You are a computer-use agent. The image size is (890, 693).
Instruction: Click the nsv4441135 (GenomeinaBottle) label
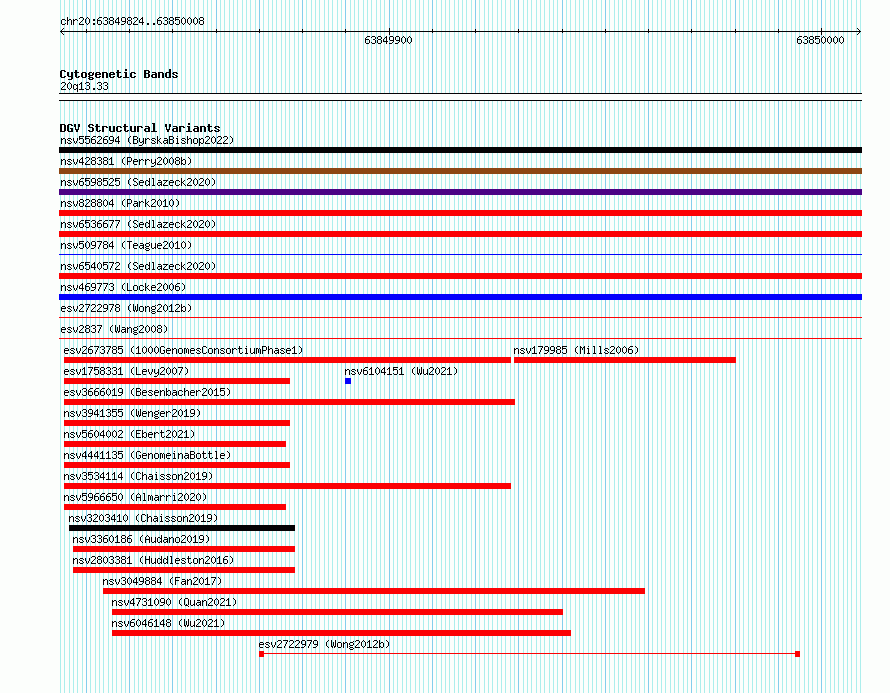coord(147,455)
